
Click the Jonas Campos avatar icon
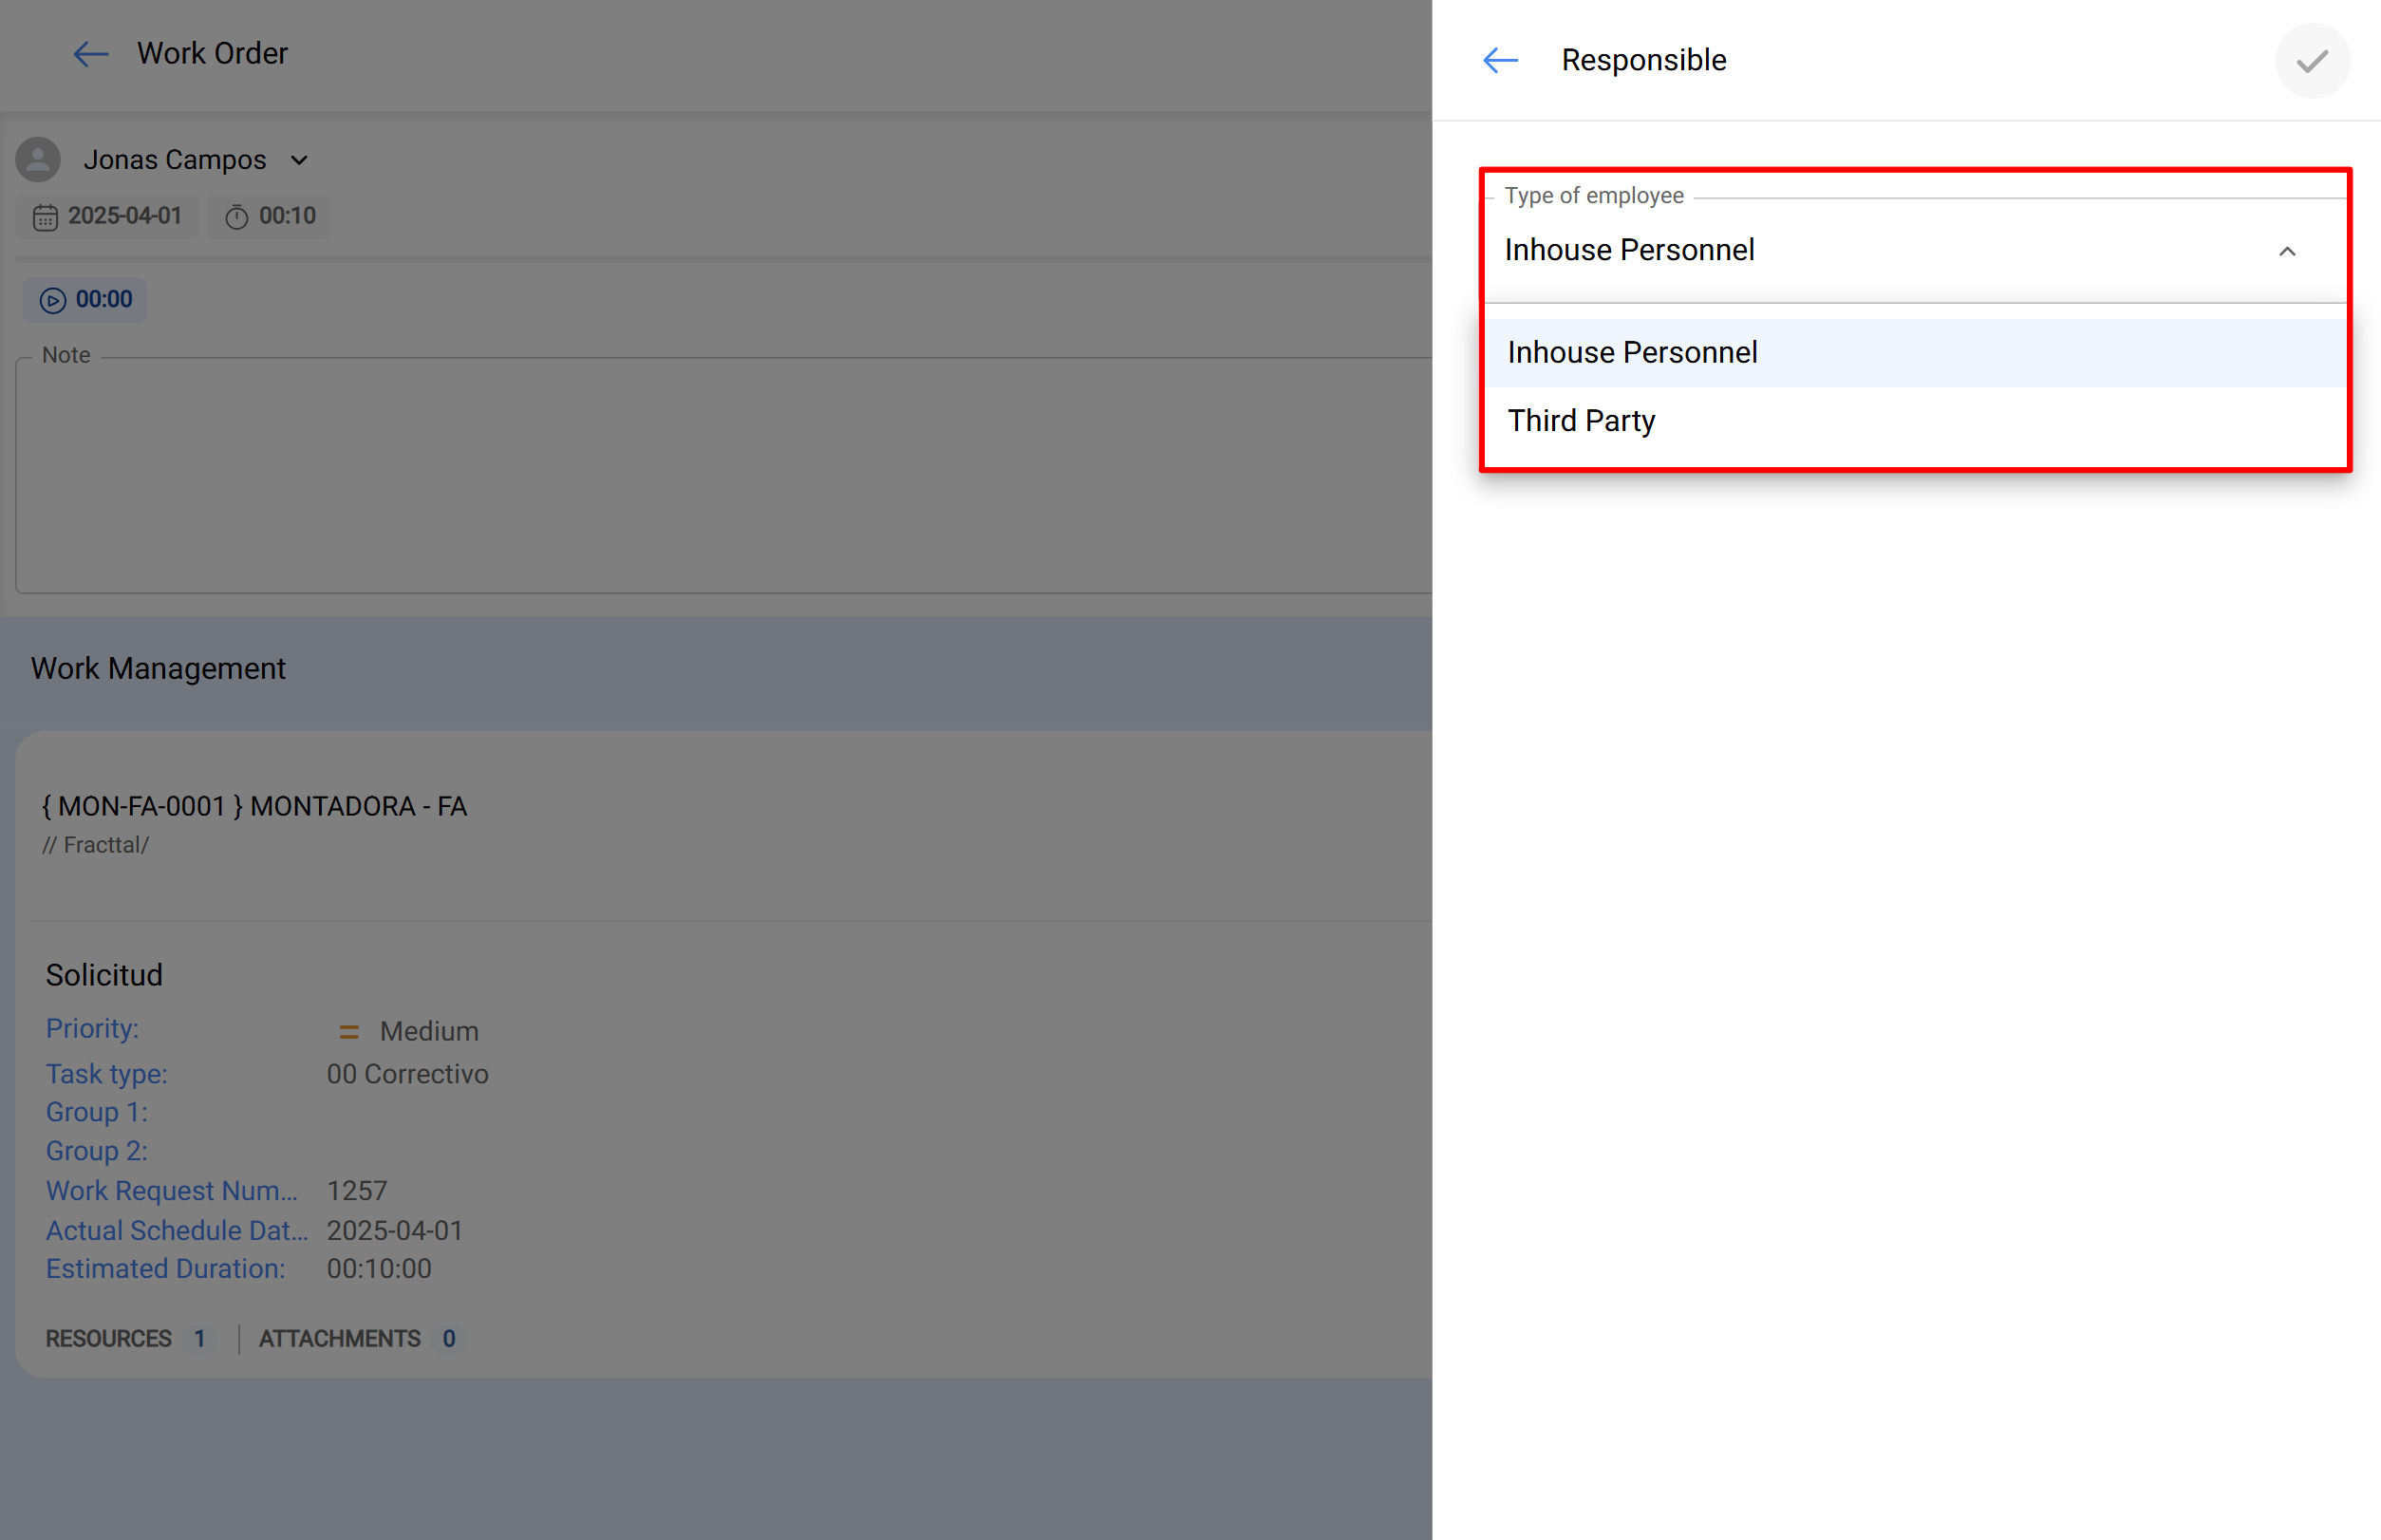(38, 160)
